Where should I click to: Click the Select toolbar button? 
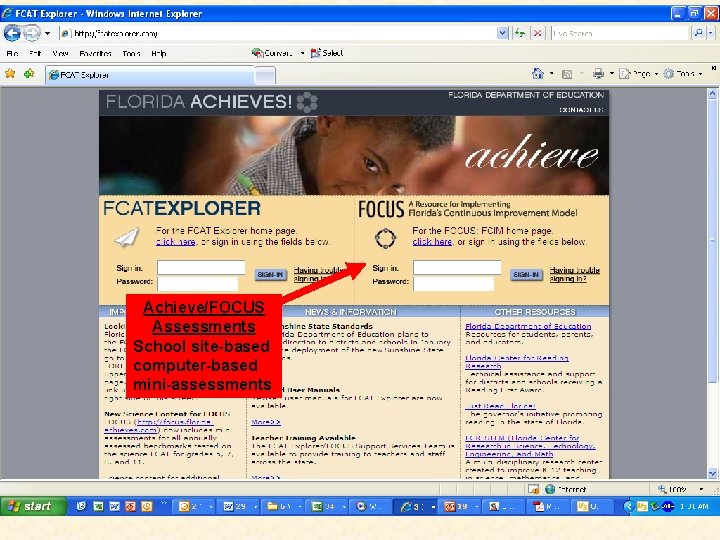327,53
